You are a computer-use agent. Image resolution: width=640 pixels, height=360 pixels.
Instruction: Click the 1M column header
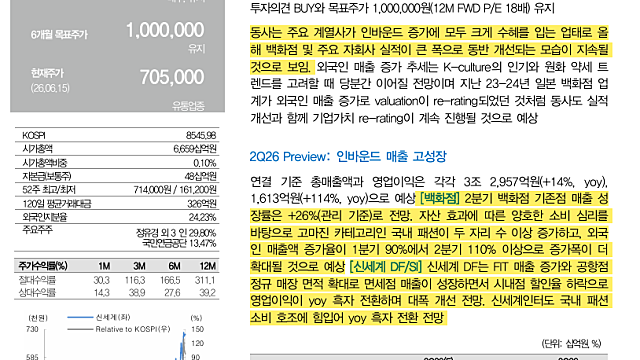[x=104, y=266]
